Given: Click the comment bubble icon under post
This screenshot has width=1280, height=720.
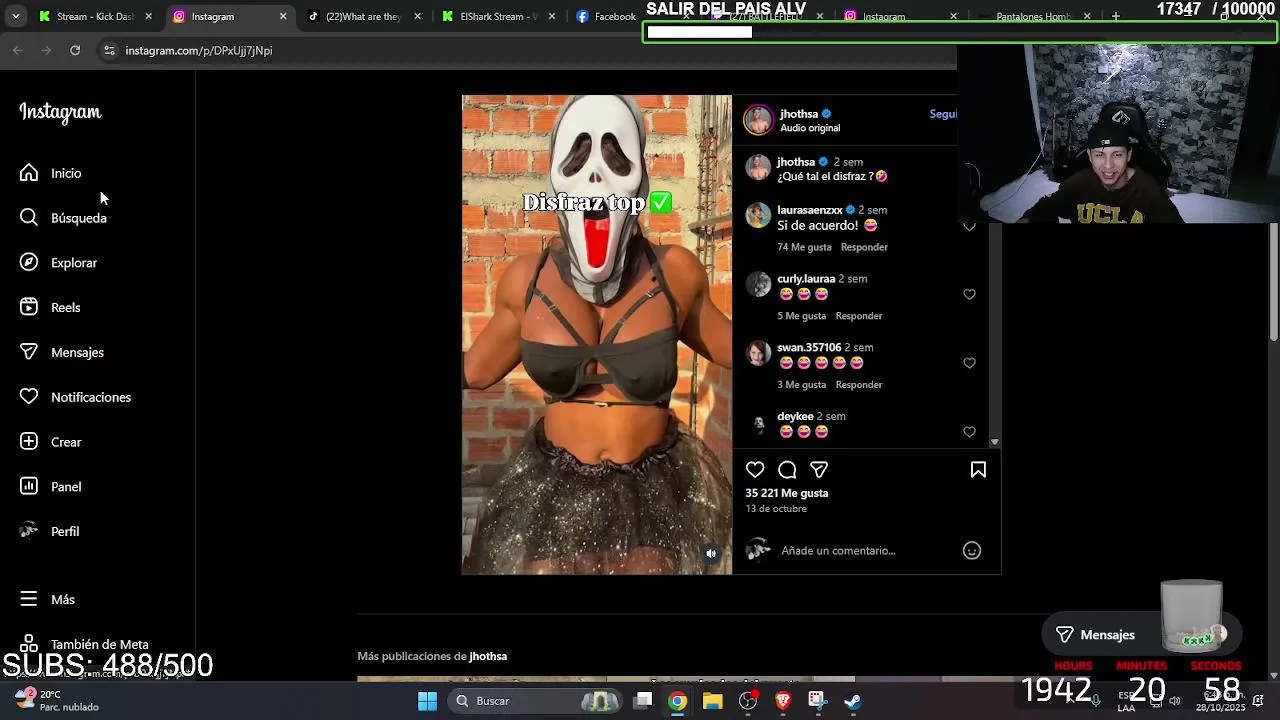Looking at the screenshot, I should pyautogui.click(x=787, y=470).
